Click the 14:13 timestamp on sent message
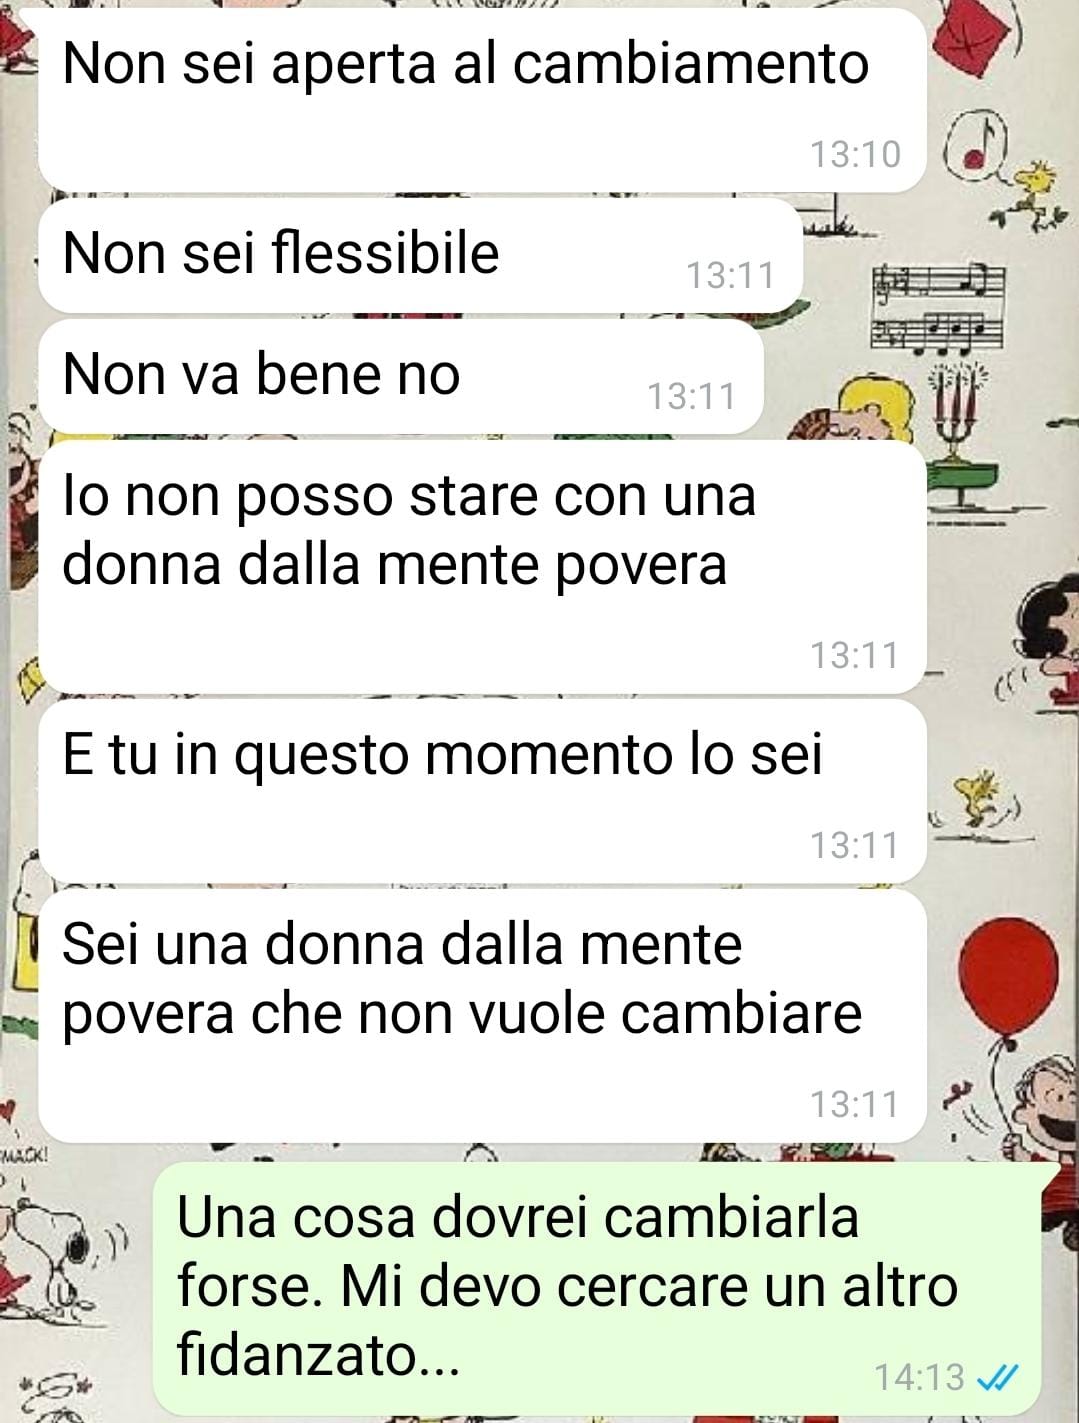 [x=919, y=1378]
